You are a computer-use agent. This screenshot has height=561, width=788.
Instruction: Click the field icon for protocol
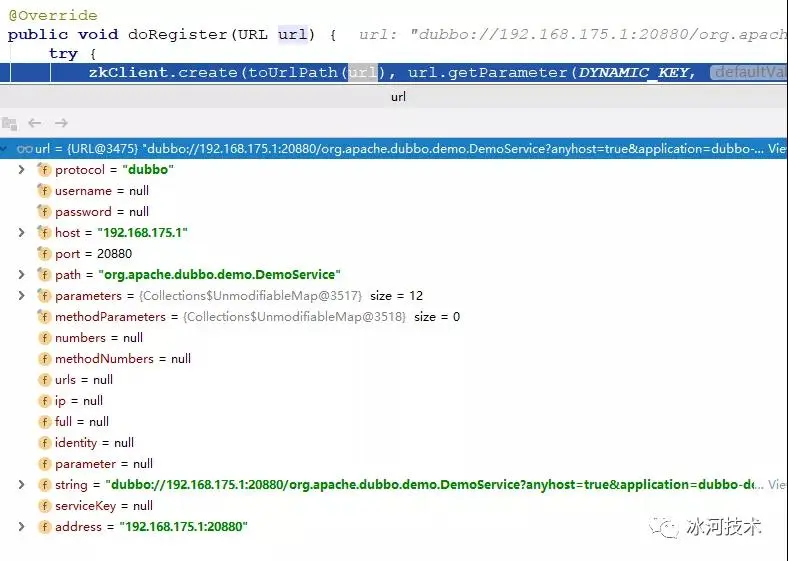44,170
